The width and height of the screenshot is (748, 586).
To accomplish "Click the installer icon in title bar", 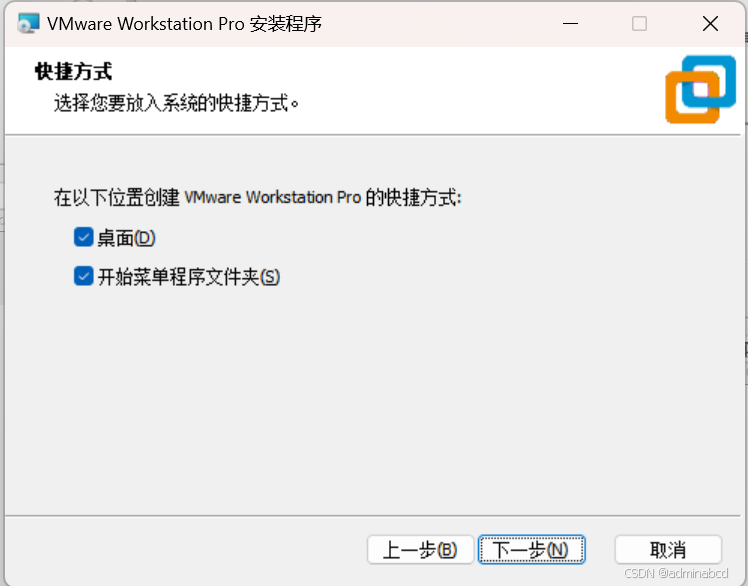I will (28, 23).
